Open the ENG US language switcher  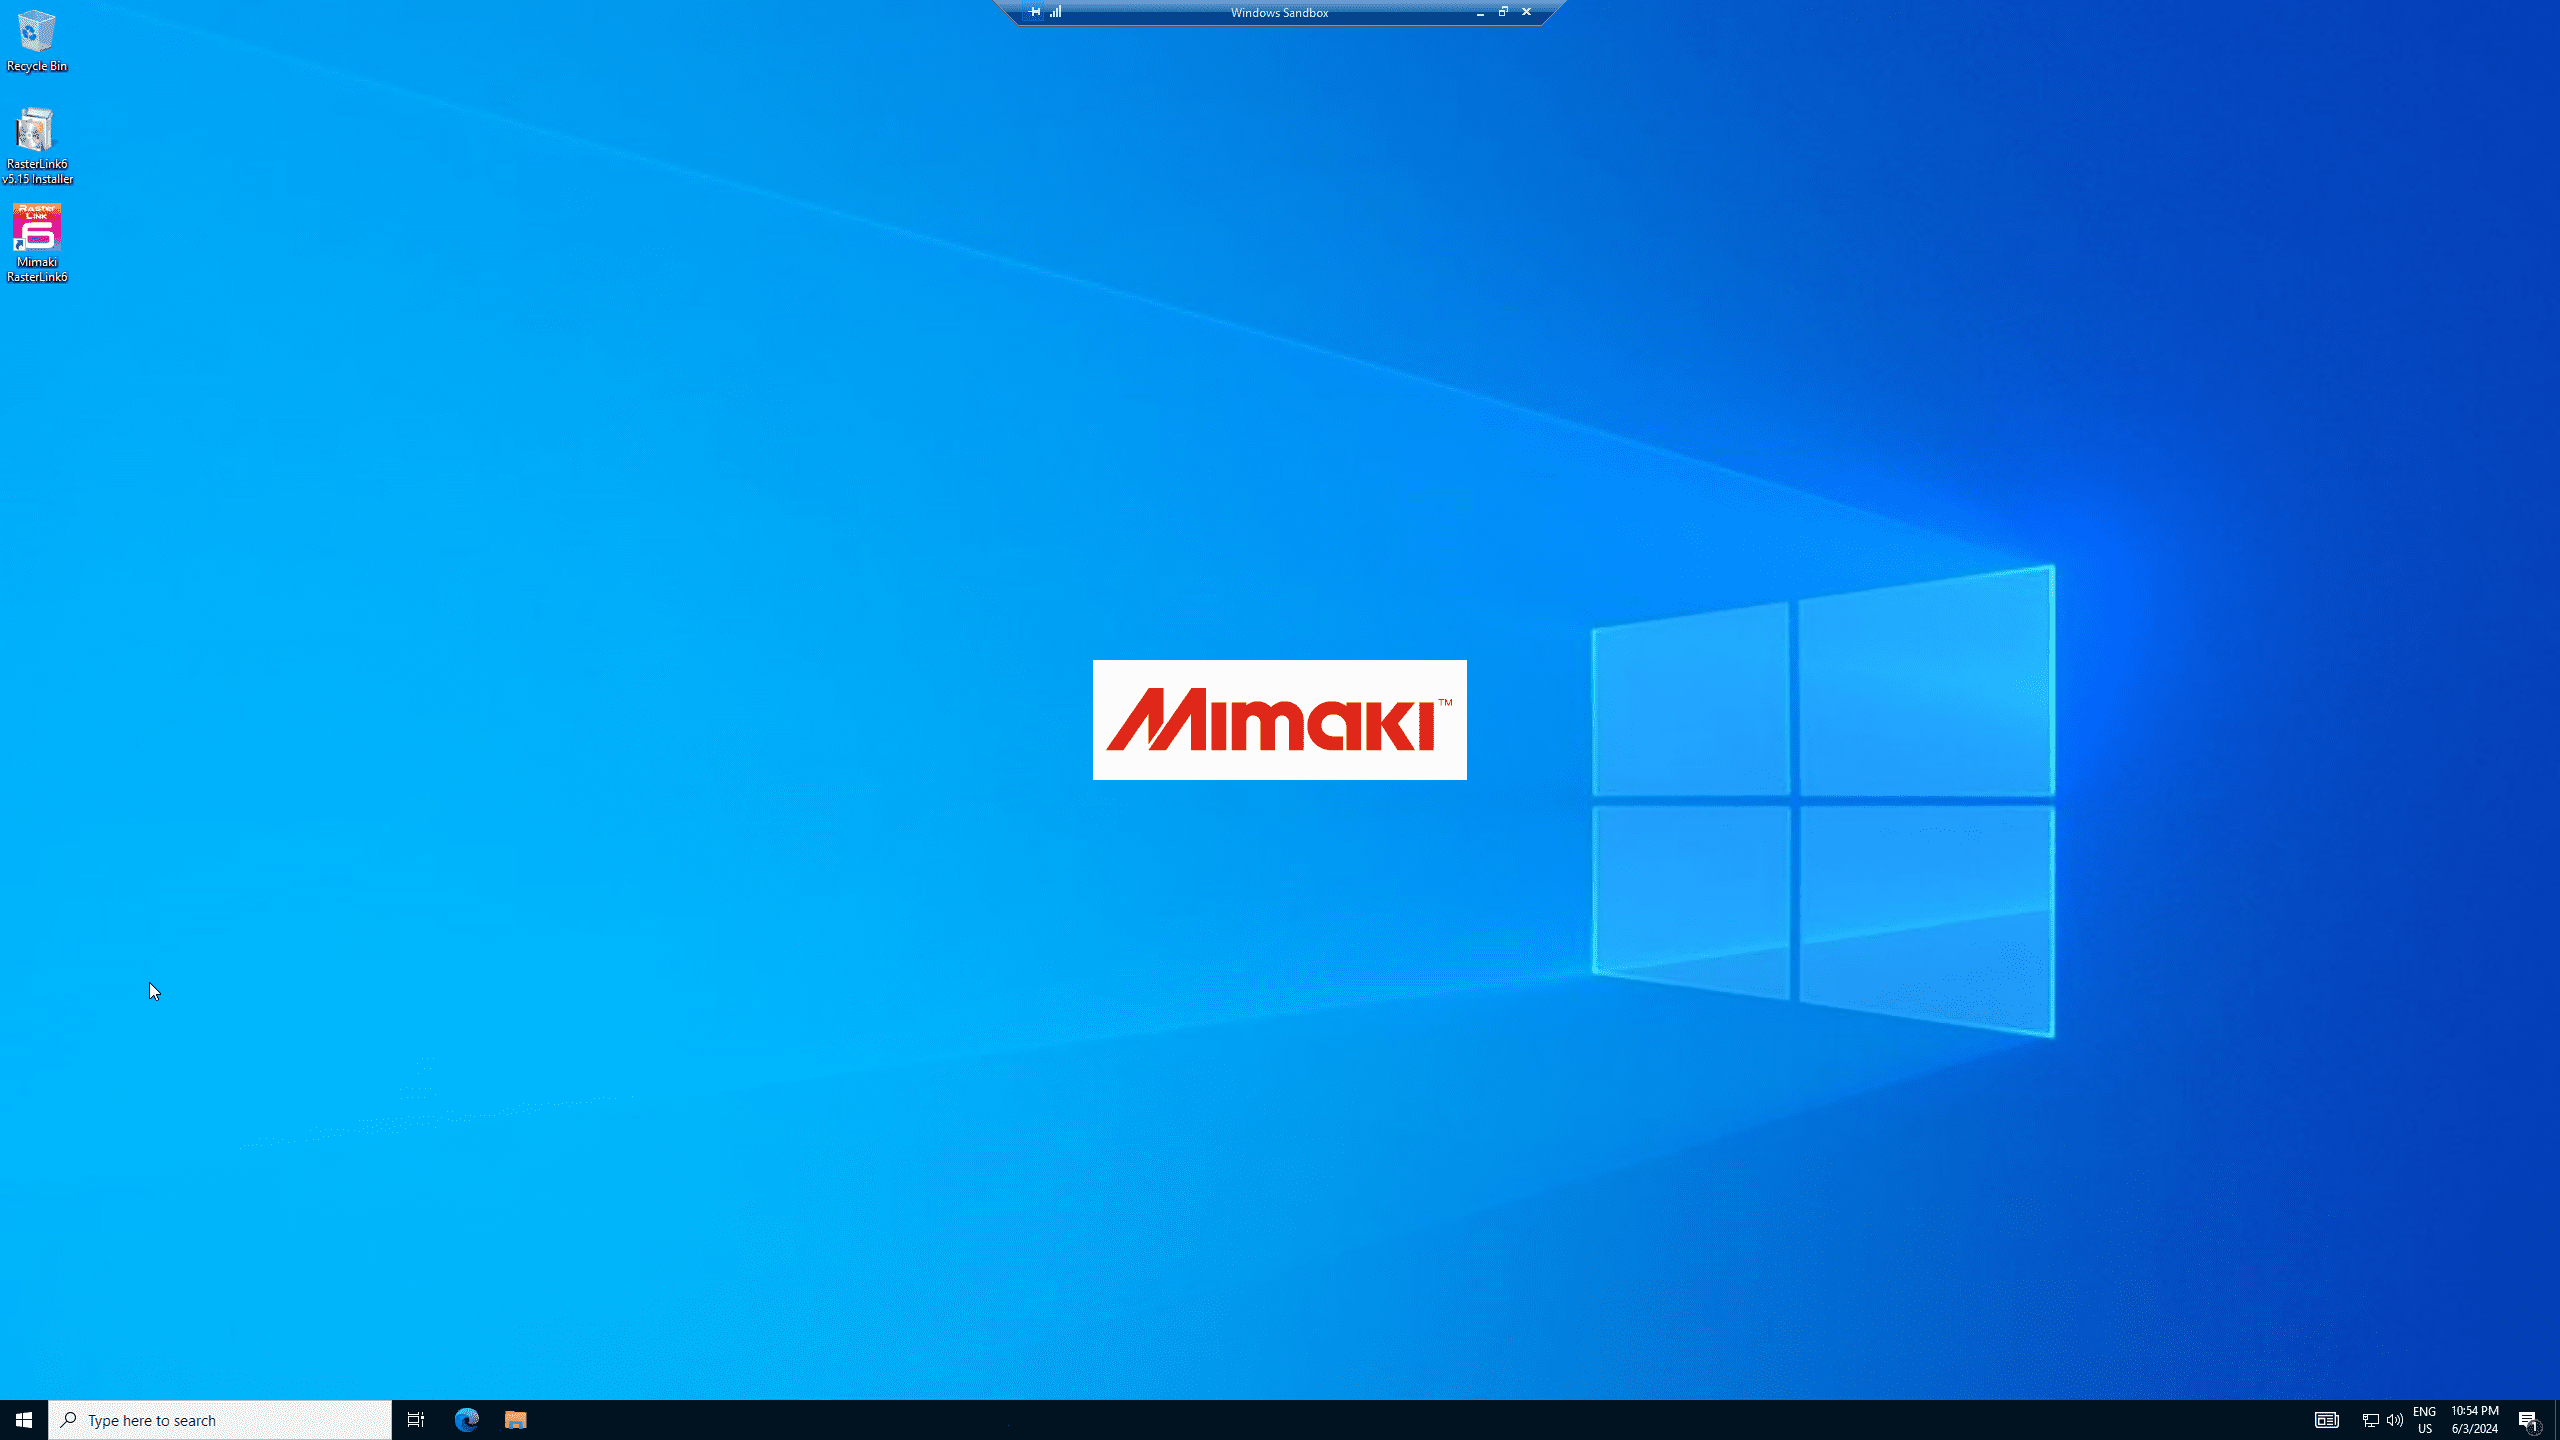[x=2424, y=1419]
